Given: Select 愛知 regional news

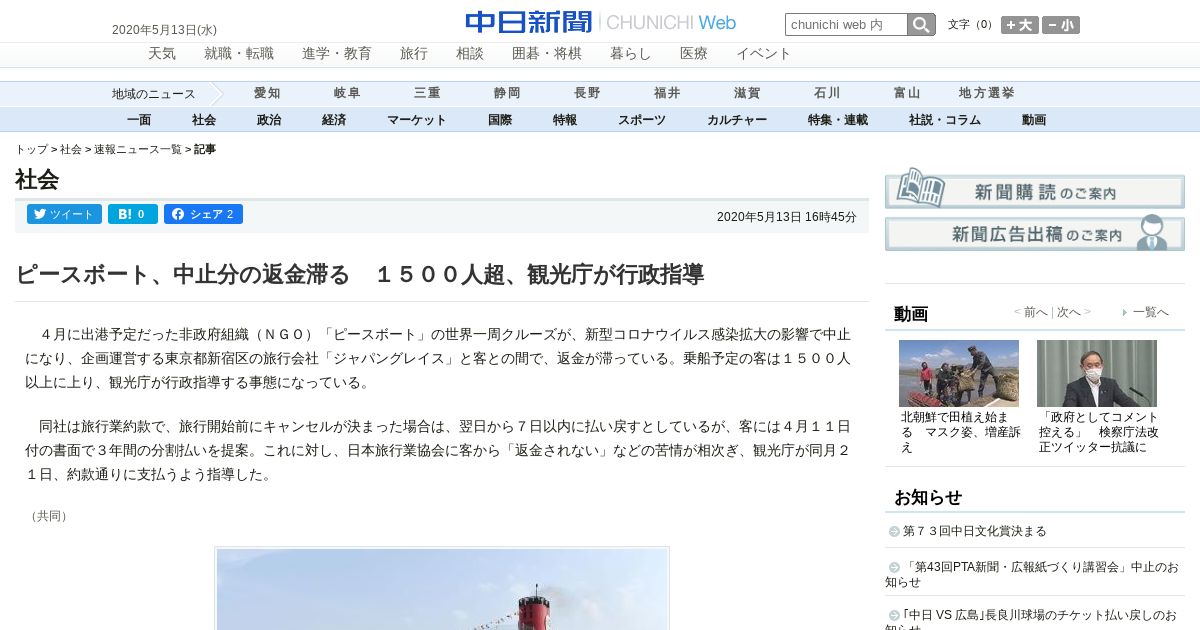Looking at the screenshot, I should [x=267, y=93].
